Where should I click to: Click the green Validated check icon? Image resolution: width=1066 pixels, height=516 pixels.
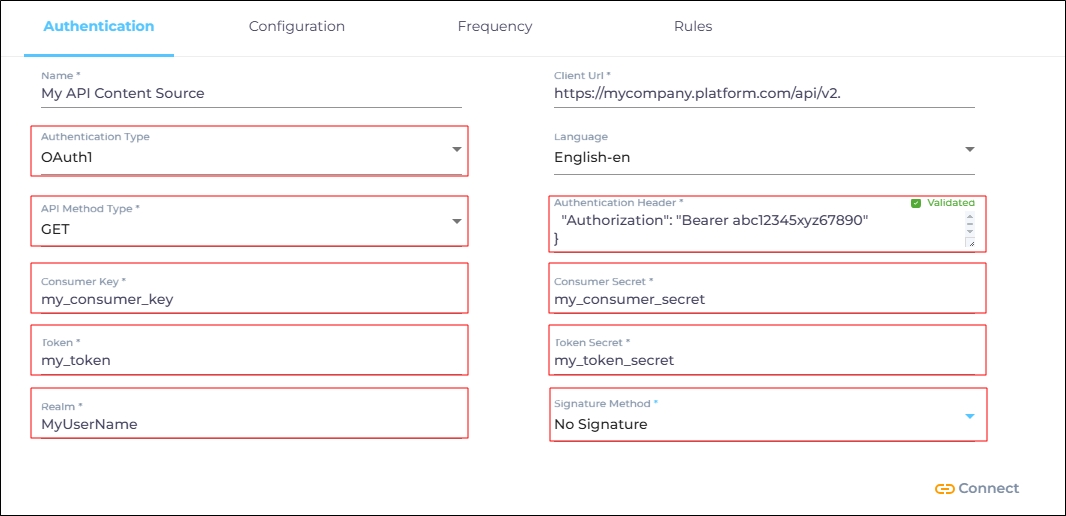916,203
